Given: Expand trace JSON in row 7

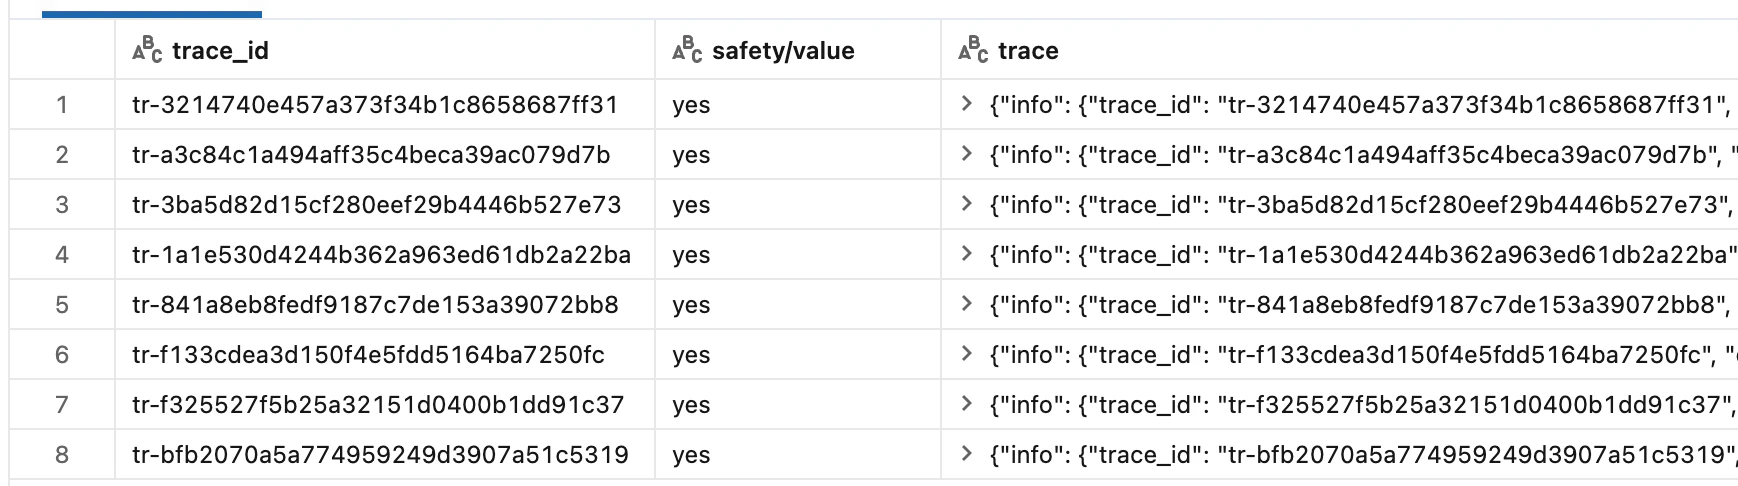Looking at the screenshot, I should pos(966,404).
